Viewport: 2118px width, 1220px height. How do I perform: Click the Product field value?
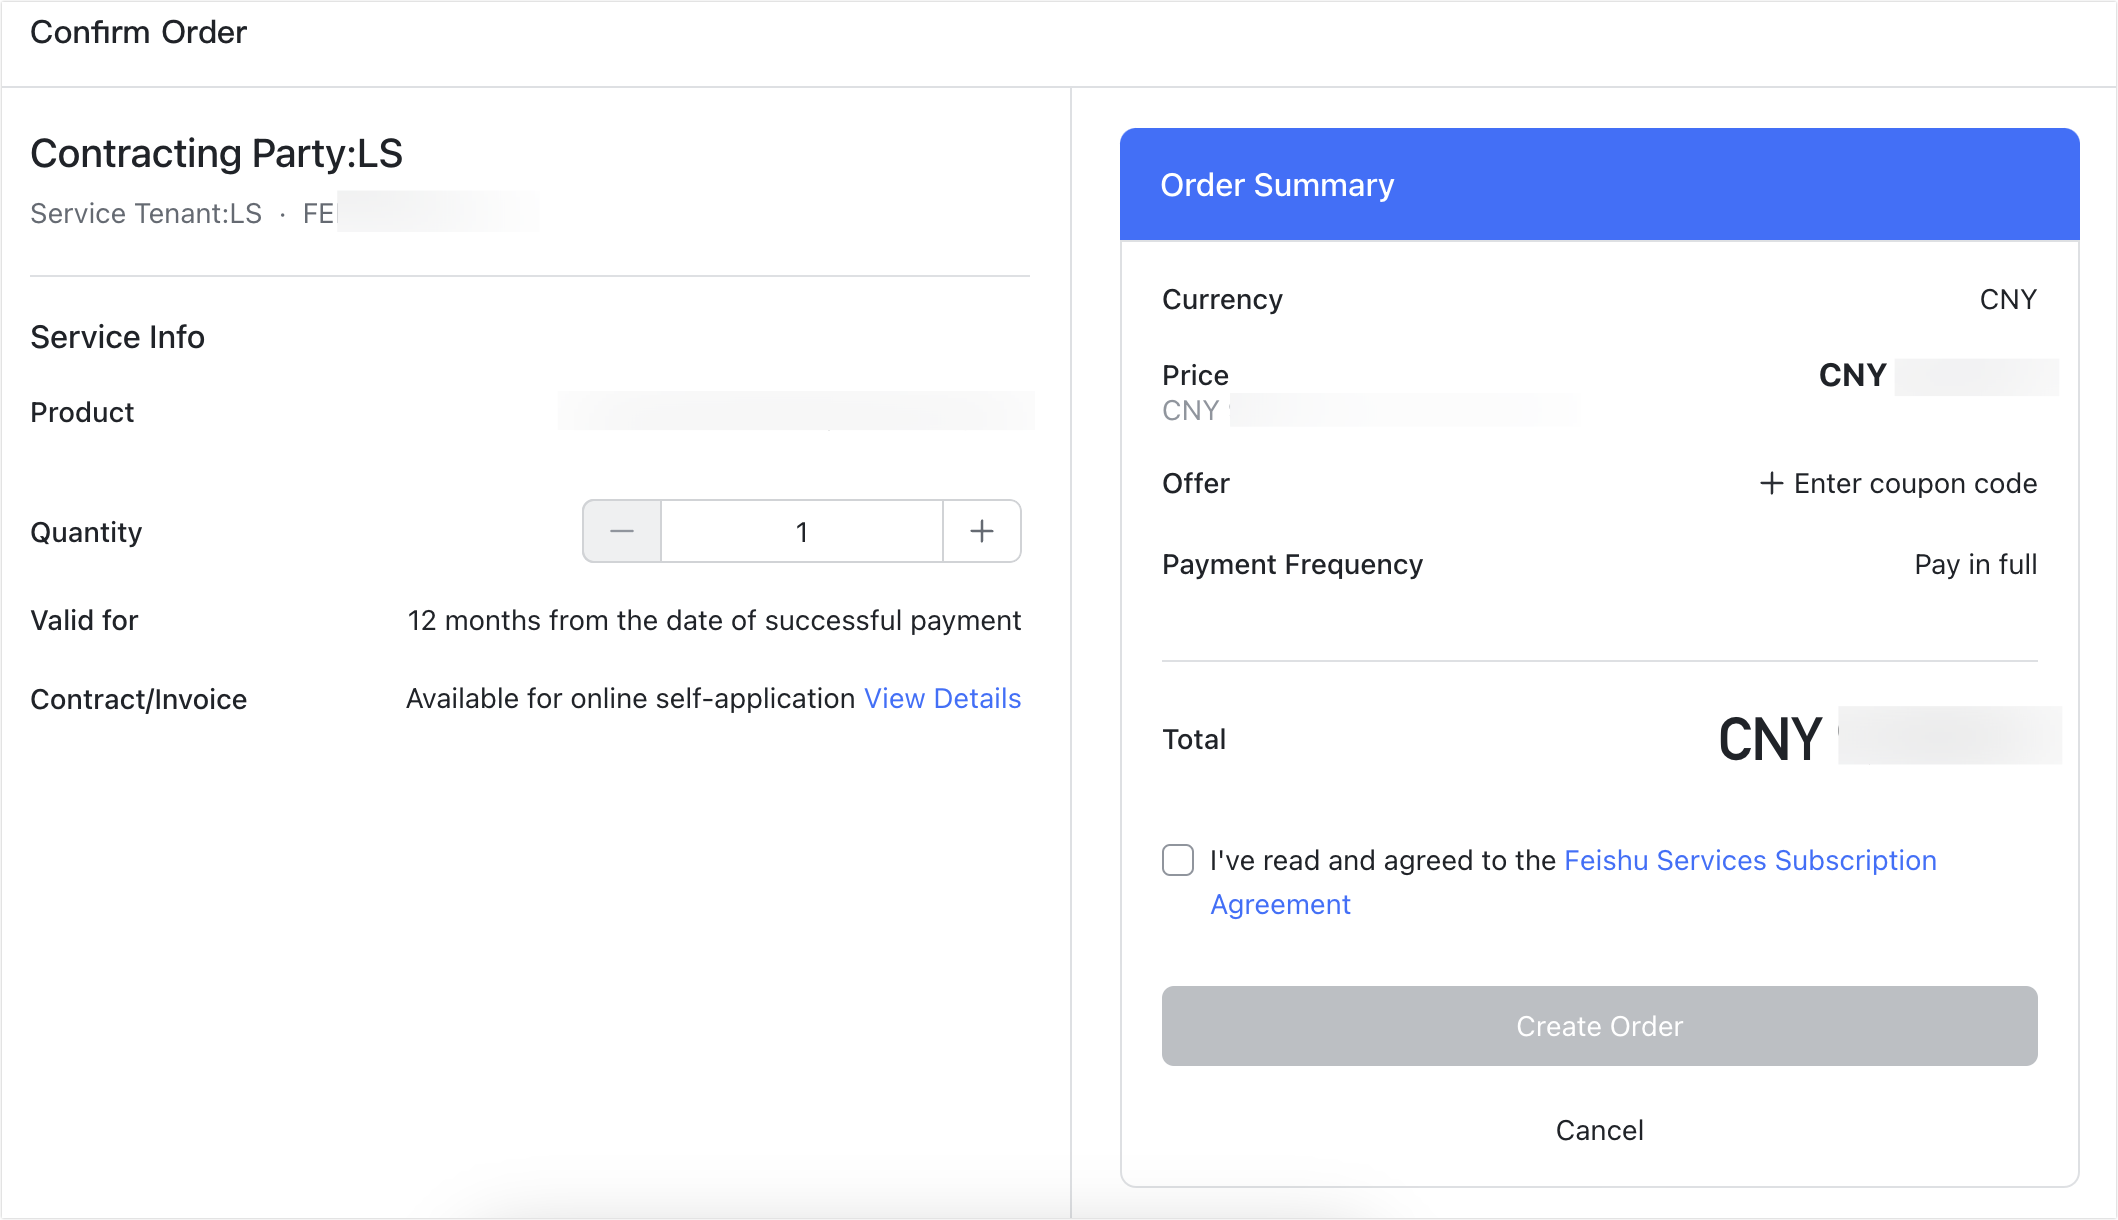(796, 411)
